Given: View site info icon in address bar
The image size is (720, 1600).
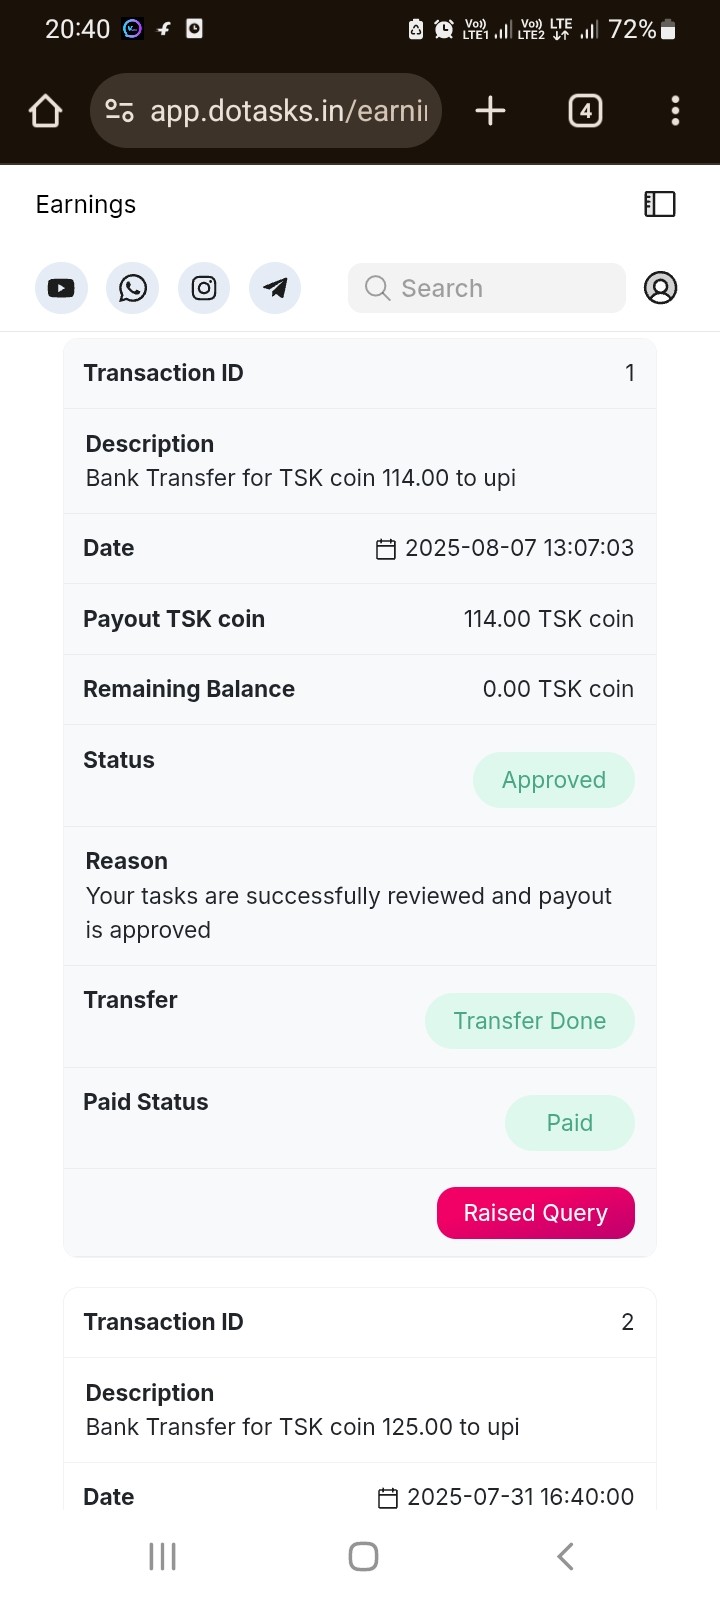Looking at the screenshot, I should click(120, 111).
